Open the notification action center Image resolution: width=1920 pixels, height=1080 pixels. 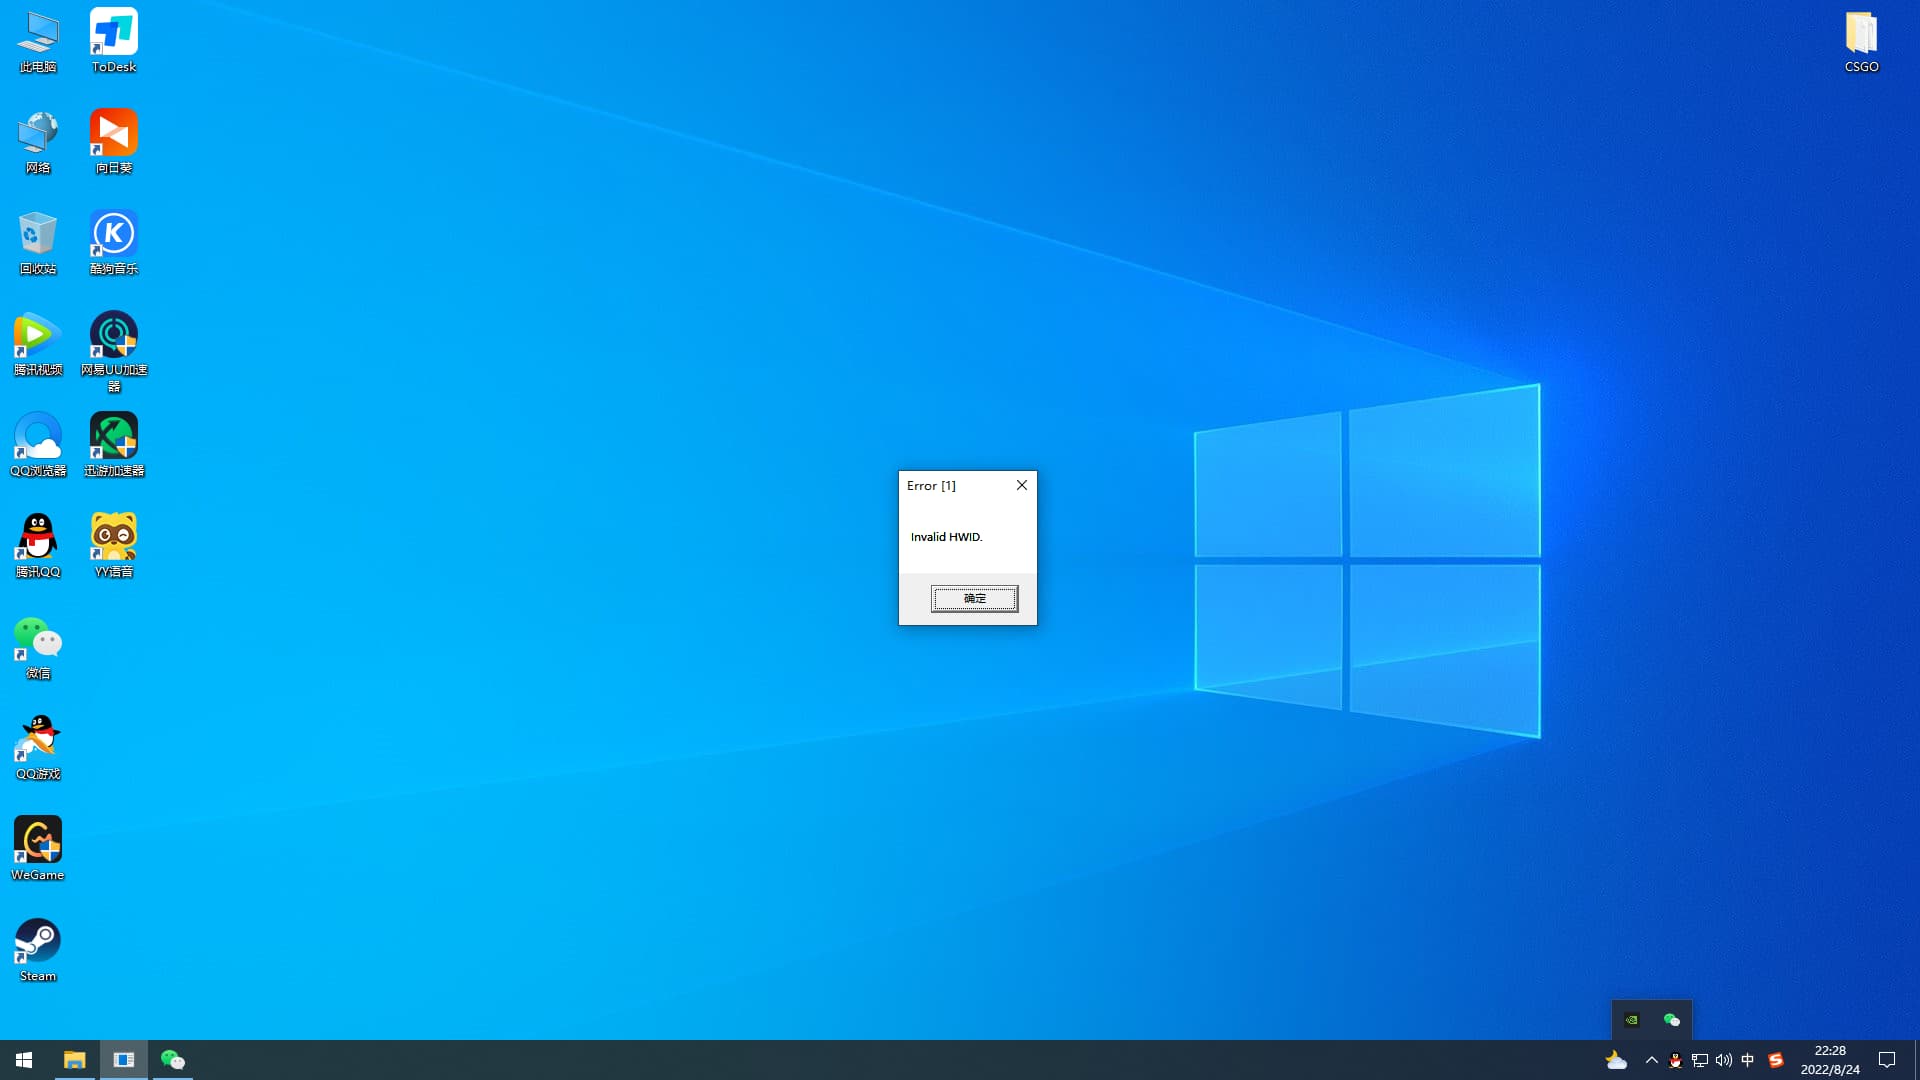pos(1887,1060)
